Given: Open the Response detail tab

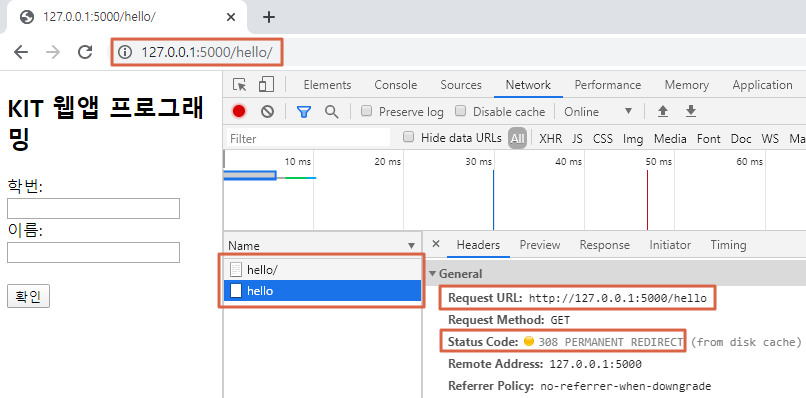Looking at the screenshot, I should pyautogui.click(x=604, y=245).
